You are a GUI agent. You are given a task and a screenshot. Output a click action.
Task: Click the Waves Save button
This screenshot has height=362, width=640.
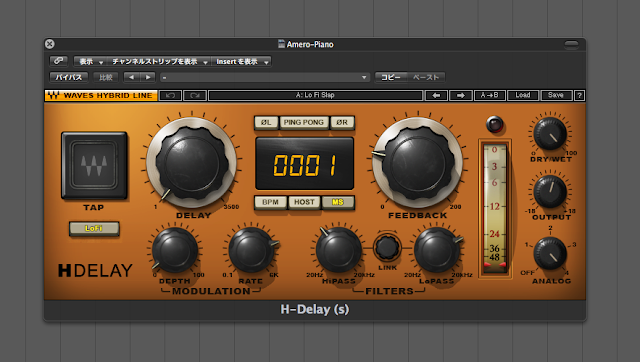[556, 95]
